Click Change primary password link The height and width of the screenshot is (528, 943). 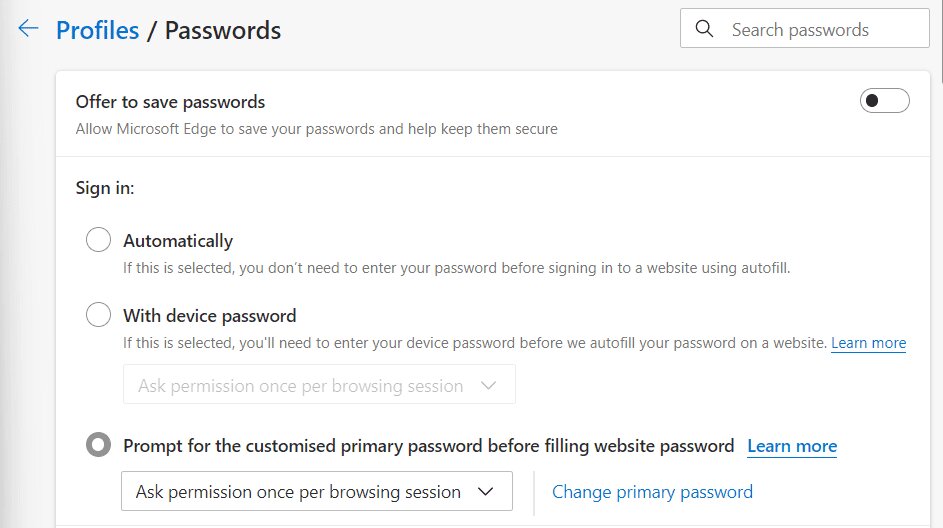[653, 492]
